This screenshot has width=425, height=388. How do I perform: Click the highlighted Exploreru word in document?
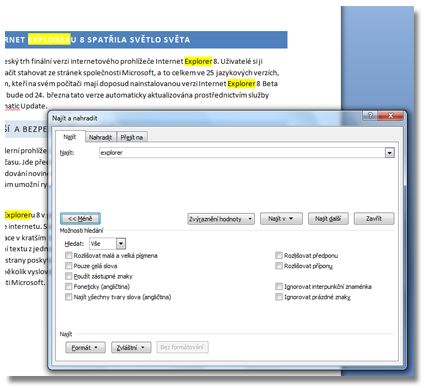[19, 215]
